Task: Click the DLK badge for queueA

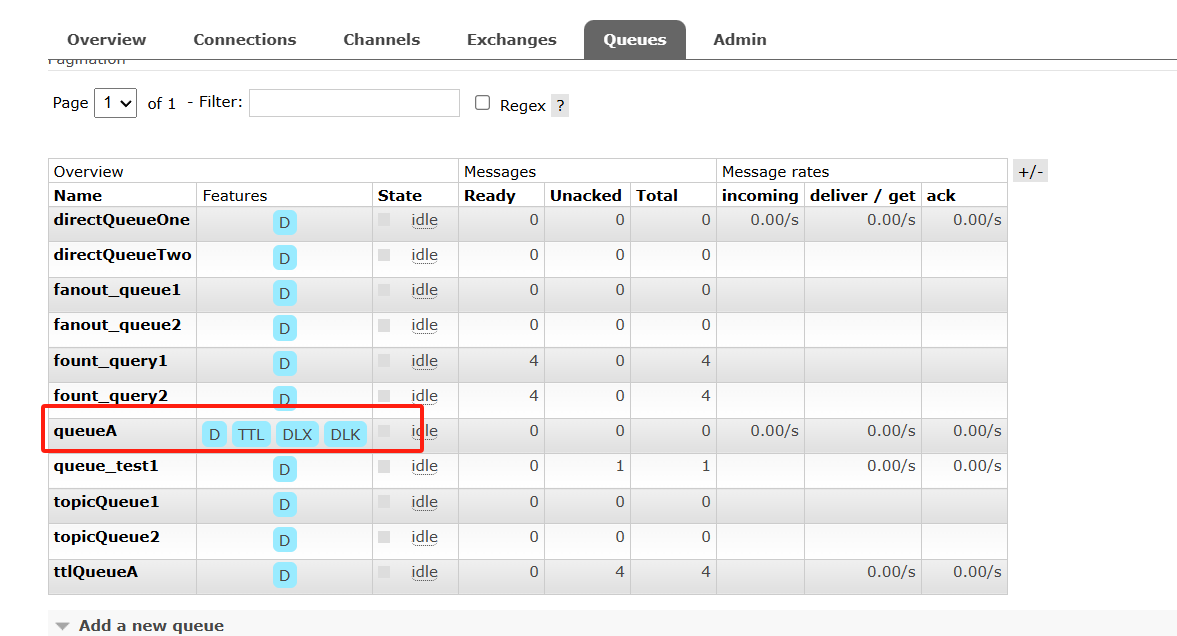Action: [345, 435]
